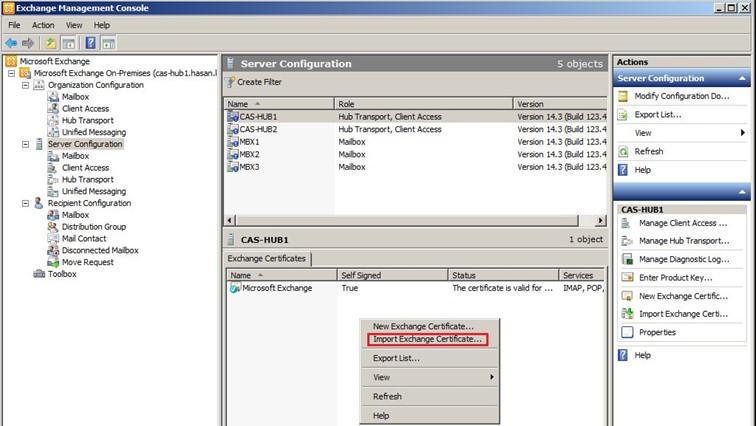
Task: Toggle the Action pane toolbar icon
Action: (x=108, y=43)
